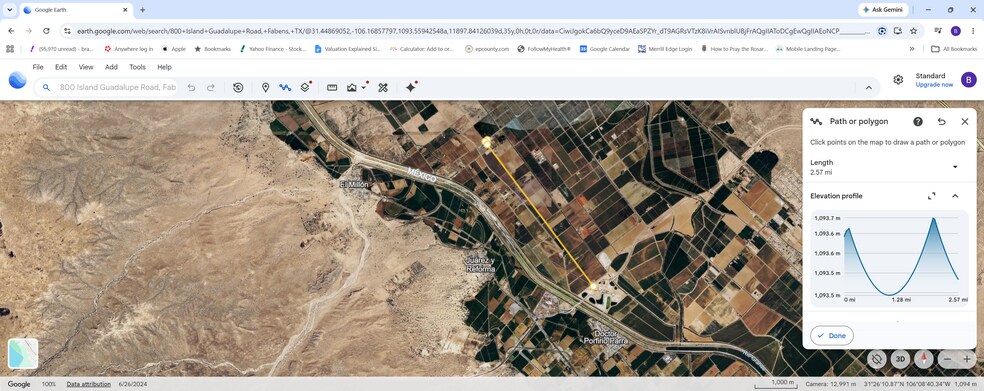Viewport: 984px width, 391px height.
Task: Open Google Calendar bookmark
Action: pos(604,49)
